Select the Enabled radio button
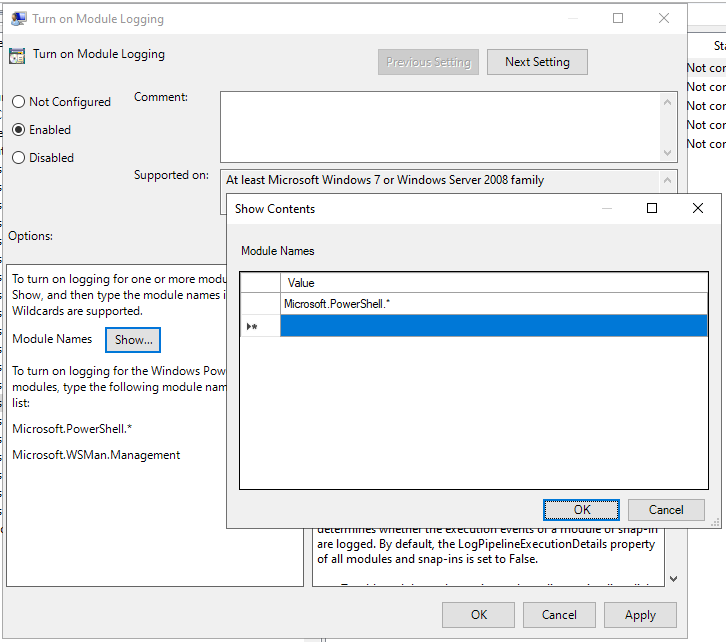 pyautogui.click(x=19, y=130)
